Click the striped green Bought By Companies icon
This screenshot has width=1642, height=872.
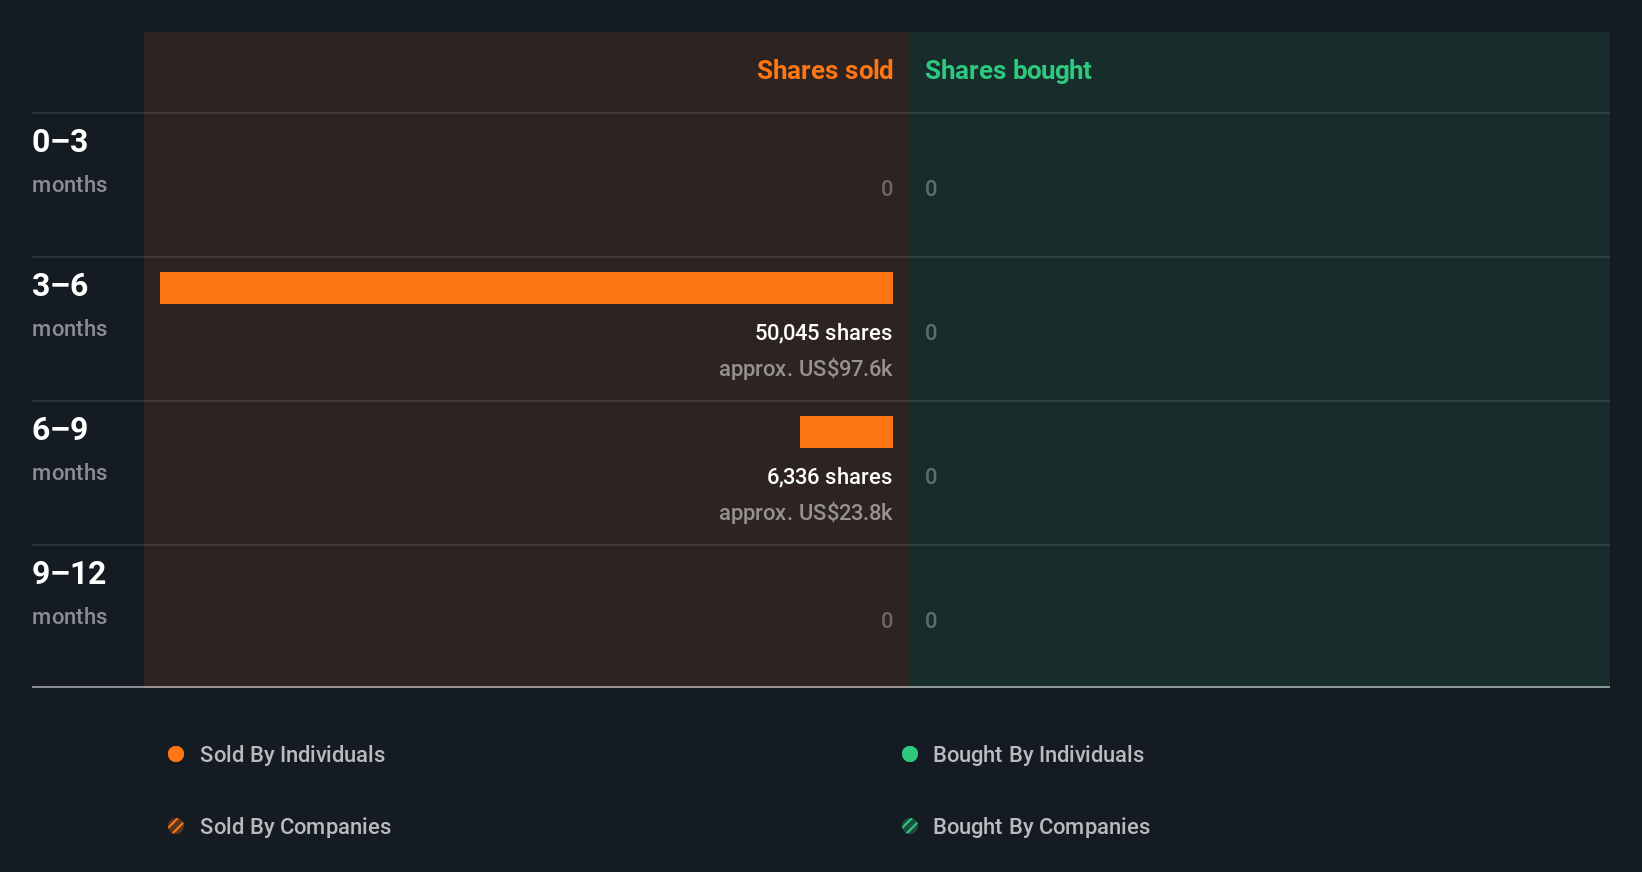pyautogui.click(x=910, y=826)
